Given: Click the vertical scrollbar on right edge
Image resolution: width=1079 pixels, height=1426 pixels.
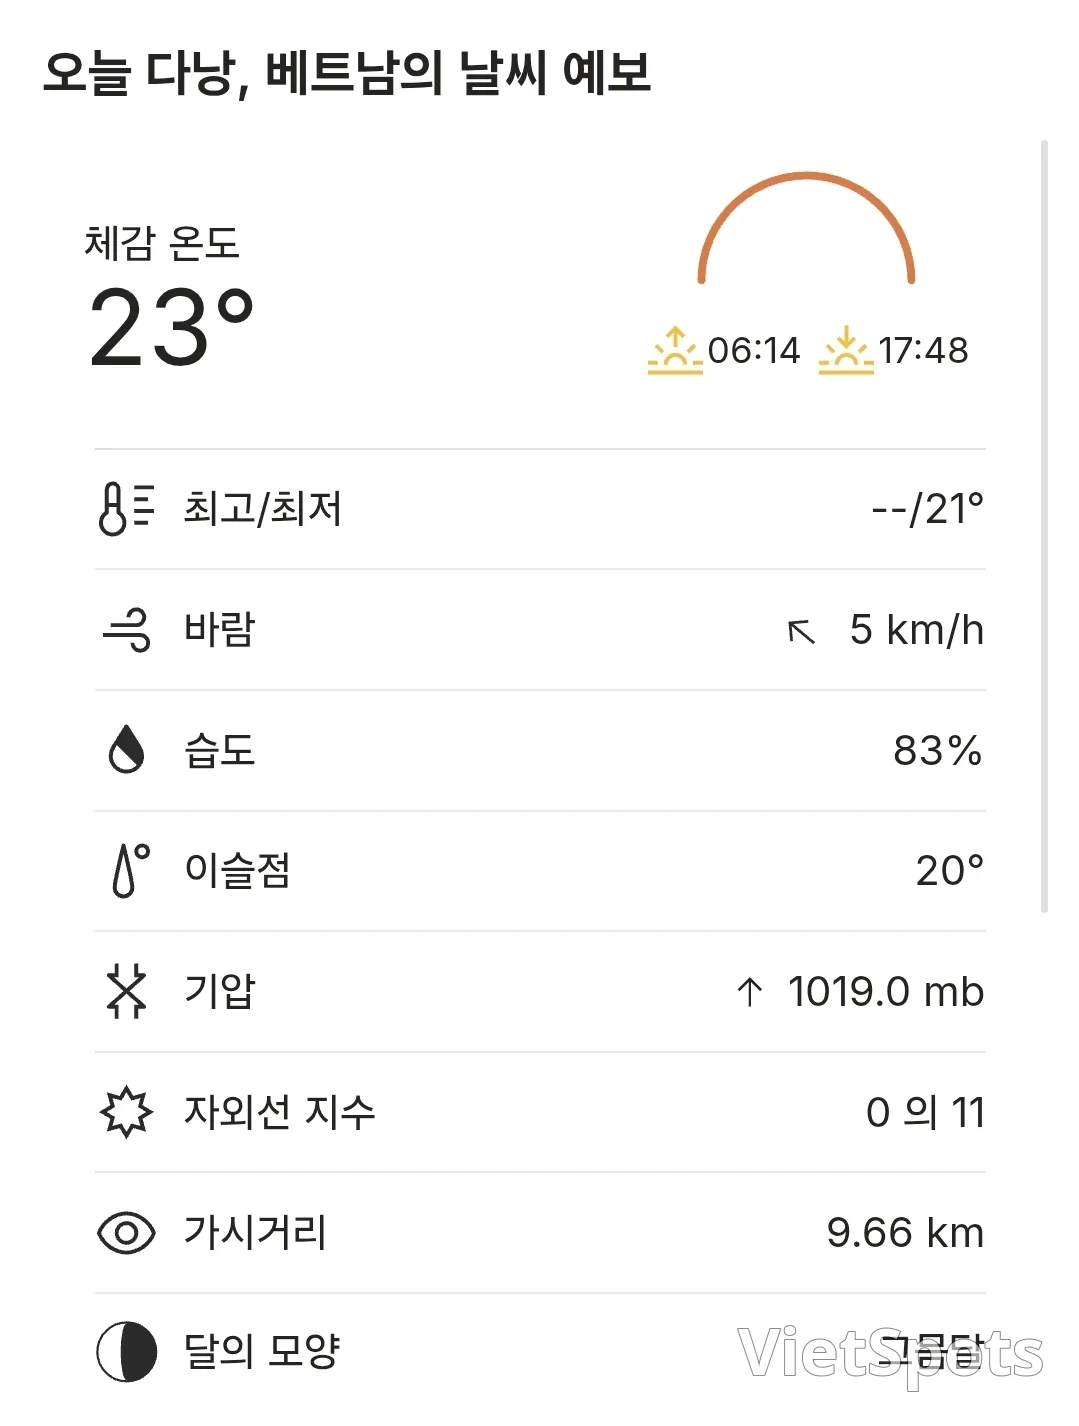Looking at the screenshot, I should tap(1044, 527).
